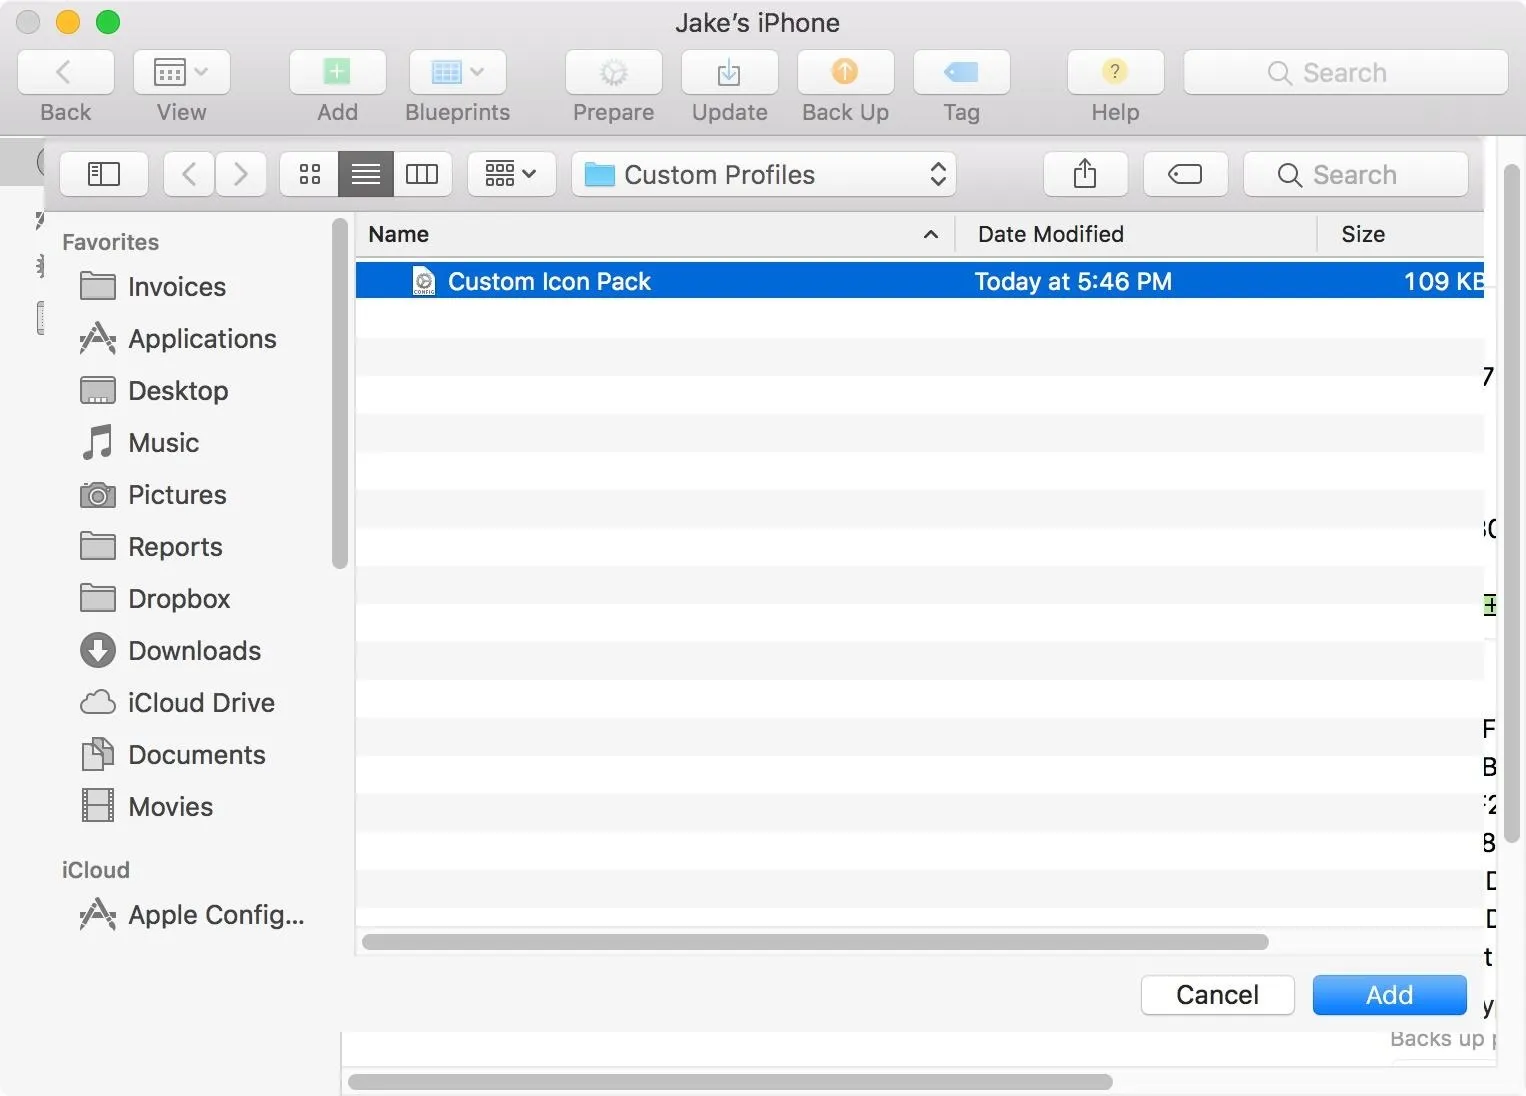Viewport: 1526px width, 1096px height.
Task: Click the Back toolbar button in Configurator
Action: click(66, 72)
